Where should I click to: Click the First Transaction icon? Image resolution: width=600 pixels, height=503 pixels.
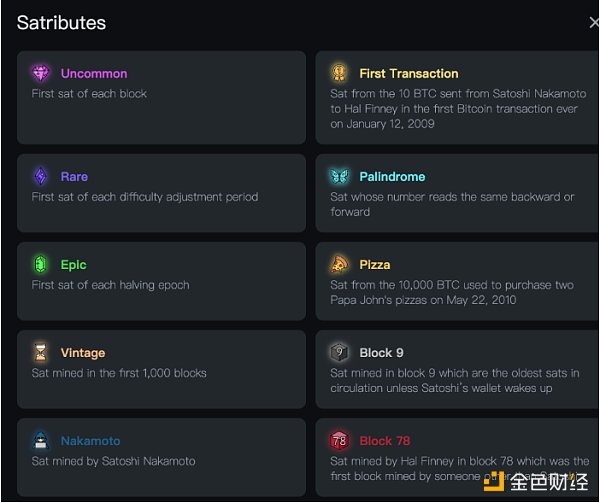tap(339, 73)
